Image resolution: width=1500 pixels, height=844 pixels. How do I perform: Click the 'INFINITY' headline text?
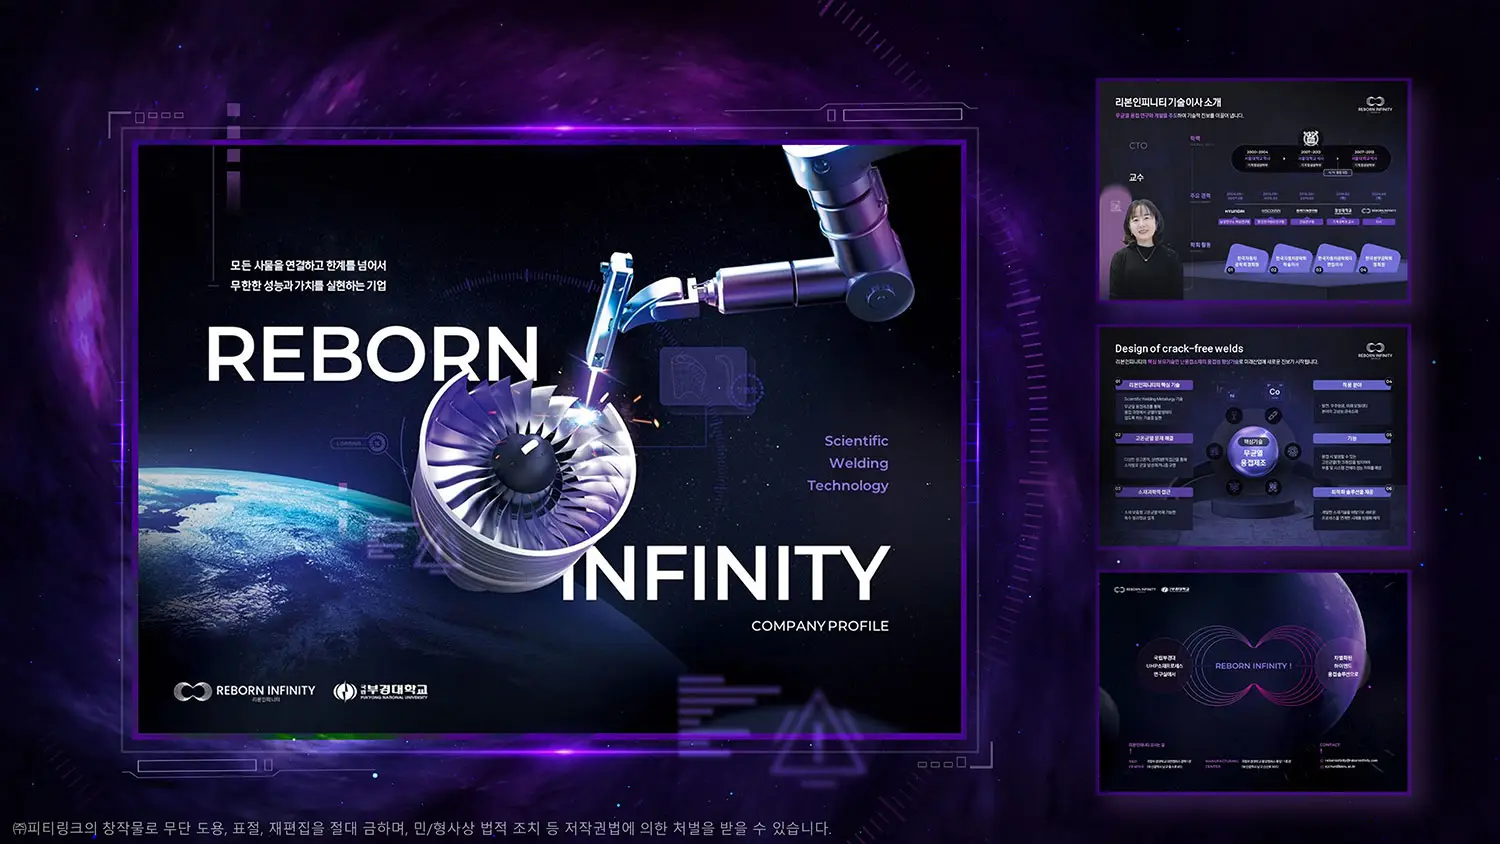point(724,572)
